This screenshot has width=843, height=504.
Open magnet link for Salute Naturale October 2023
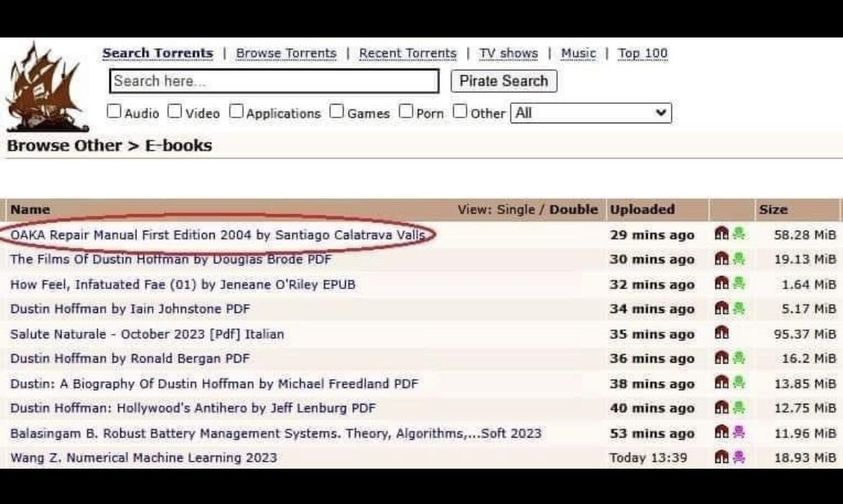(721, 333)
